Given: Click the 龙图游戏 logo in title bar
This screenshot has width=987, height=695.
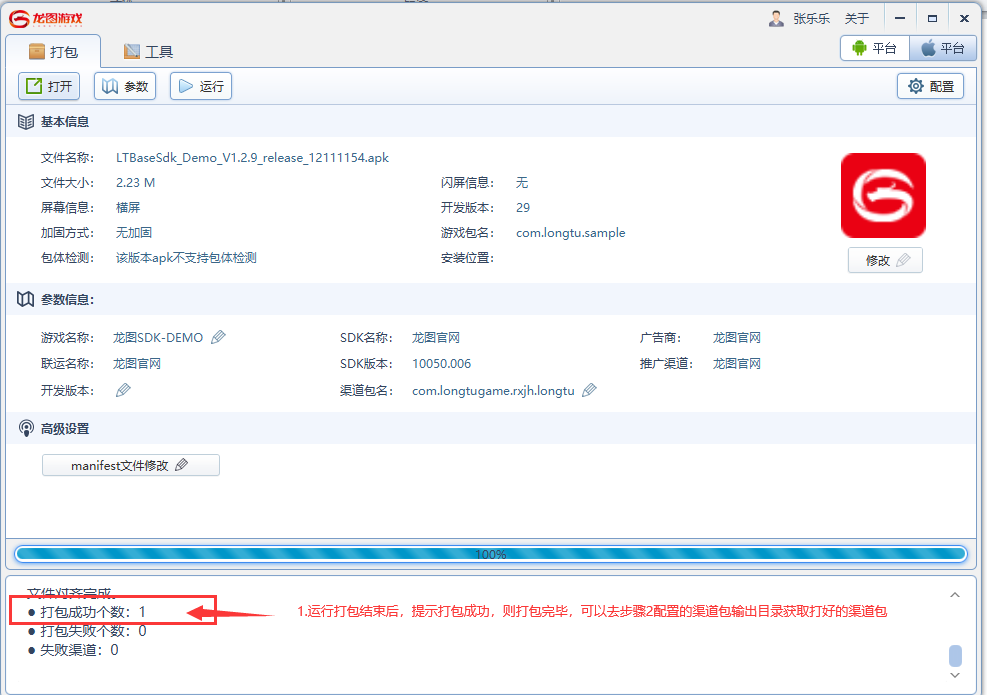Looking at the screenshot, I should [x=47, y=18].
